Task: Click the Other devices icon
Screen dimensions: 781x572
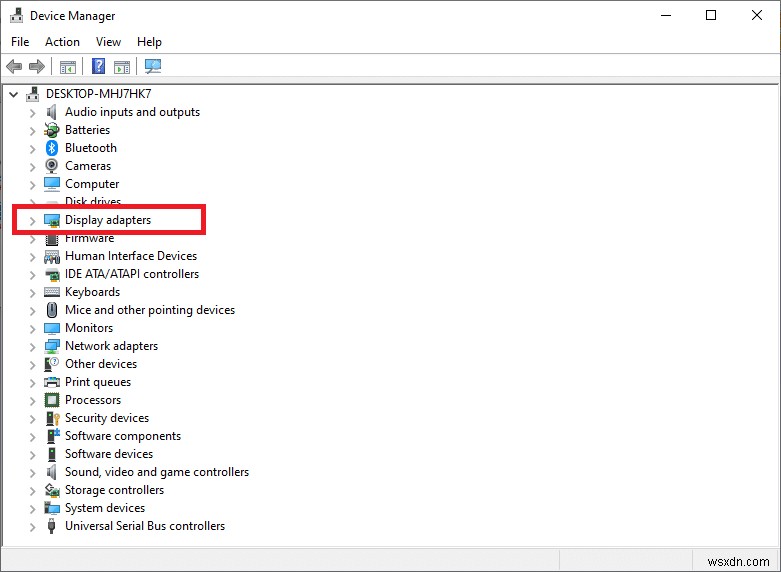Action: pos(52,364)
